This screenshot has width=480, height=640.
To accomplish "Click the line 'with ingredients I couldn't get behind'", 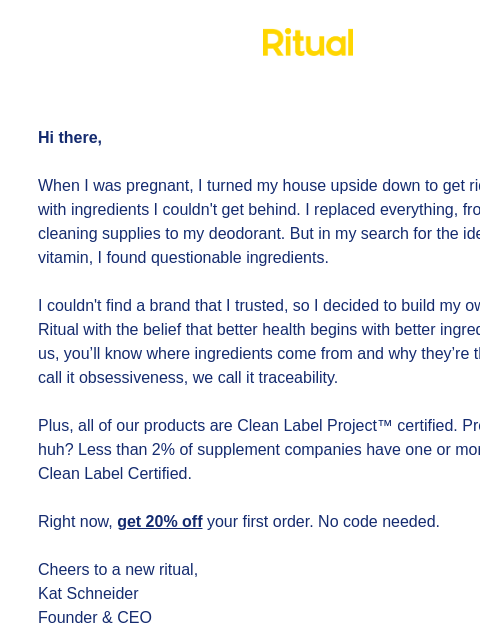I will tap(259, 210).
